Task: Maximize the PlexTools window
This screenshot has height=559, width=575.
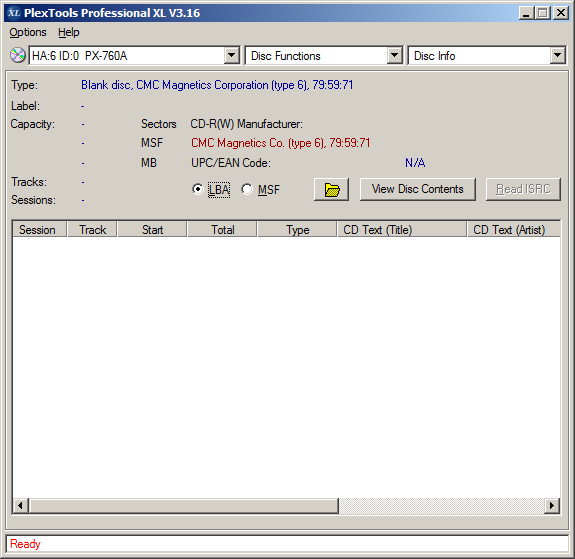Action: (x=543, y=13)
